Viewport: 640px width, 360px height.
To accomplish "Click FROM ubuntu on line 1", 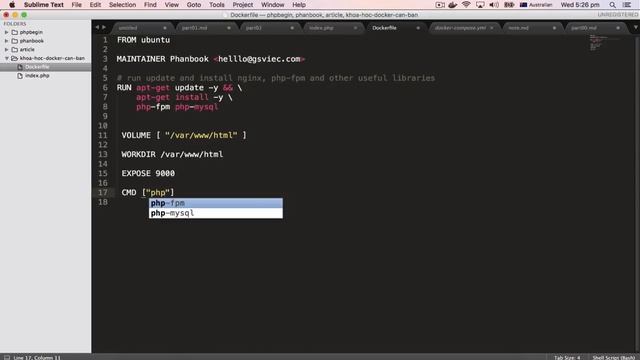I will point(143,40).
